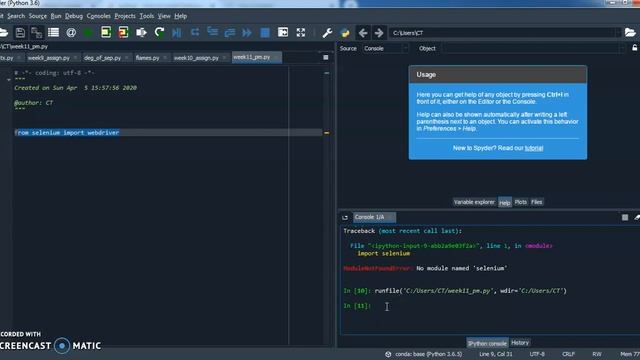Click the Open file folder icon in toolbar
This screenshot has height=360, width=640.
coord(3,32)
